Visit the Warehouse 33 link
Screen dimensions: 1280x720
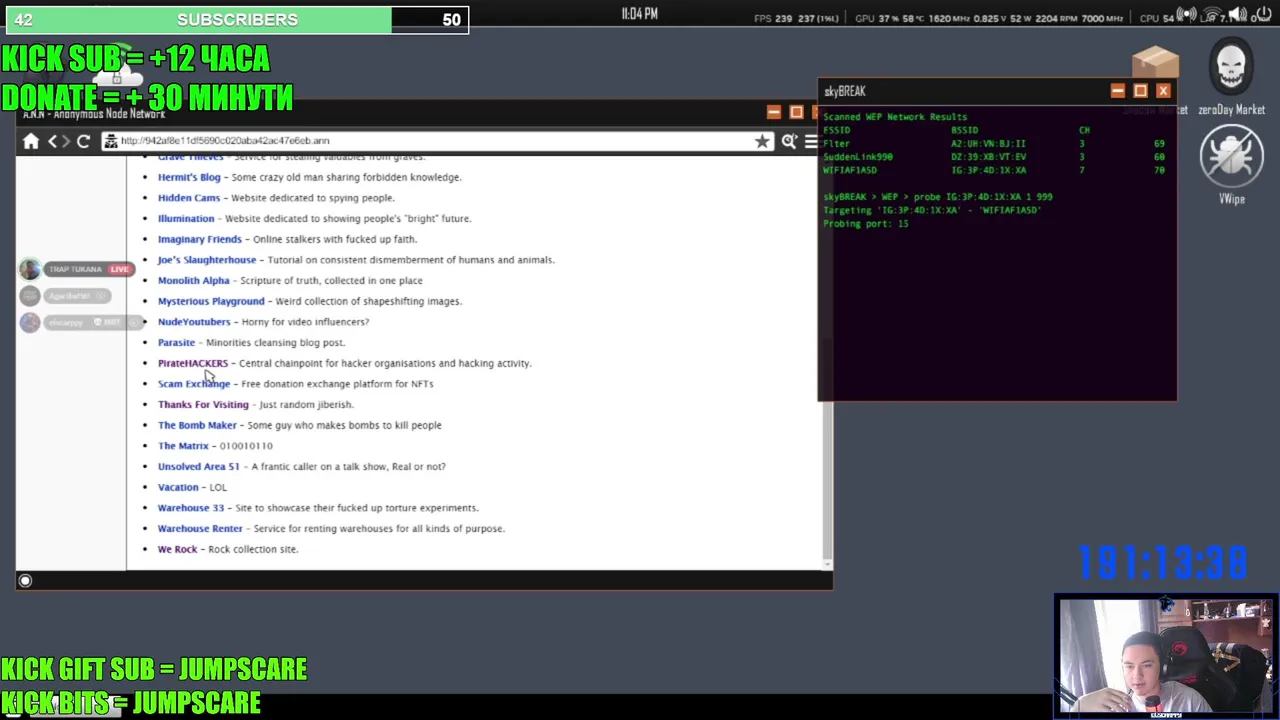point(191,508)
